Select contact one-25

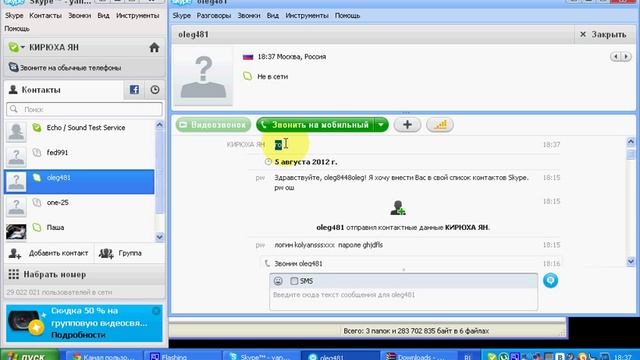point(80,206)
